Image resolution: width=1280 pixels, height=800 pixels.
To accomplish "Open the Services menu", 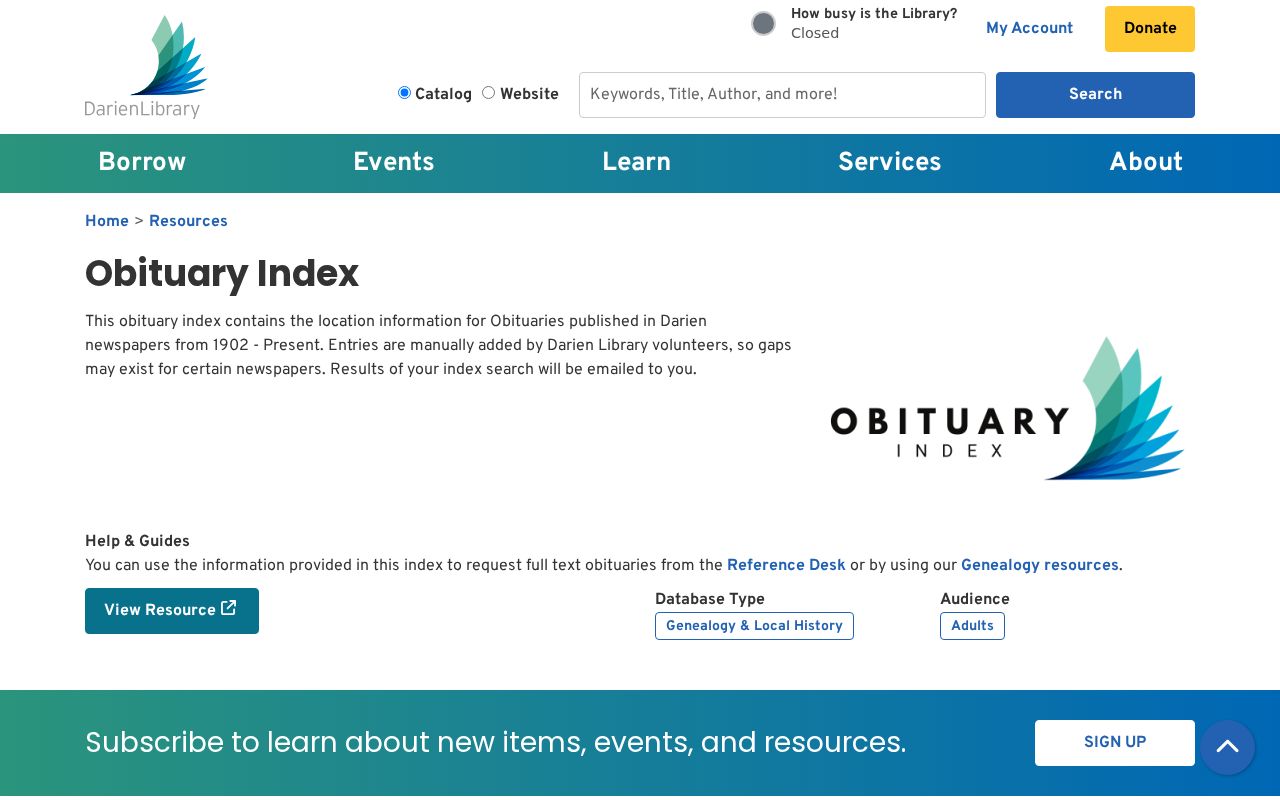I will pos(890,162).
